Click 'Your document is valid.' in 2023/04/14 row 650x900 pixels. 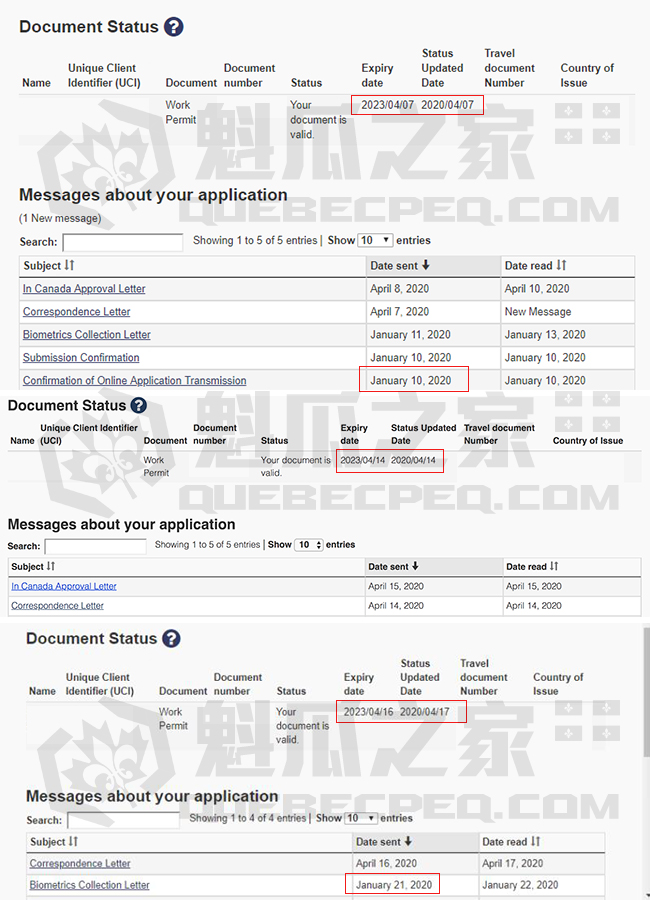(296, 467)
